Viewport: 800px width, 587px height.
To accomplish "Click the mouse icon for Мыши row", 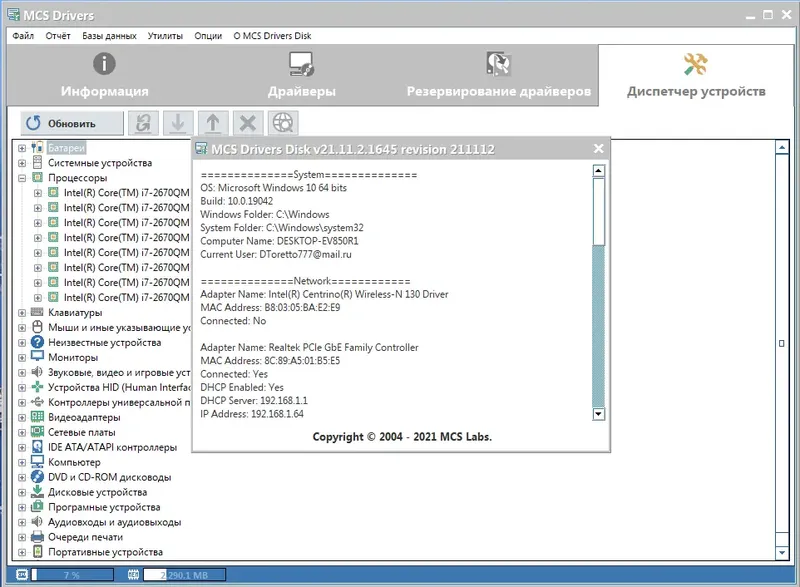I will tap(37, 326).
